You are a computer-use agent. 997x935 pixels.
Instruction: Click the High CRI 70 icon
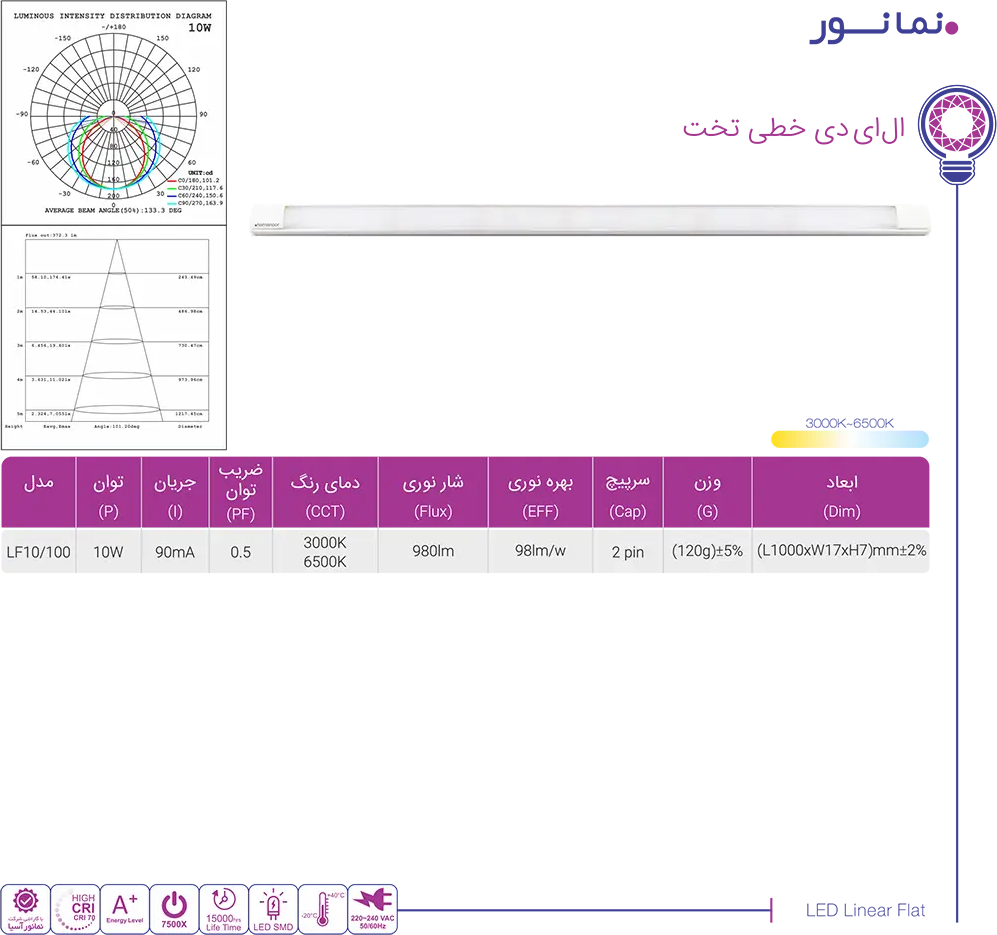click(x=75, y=909)
